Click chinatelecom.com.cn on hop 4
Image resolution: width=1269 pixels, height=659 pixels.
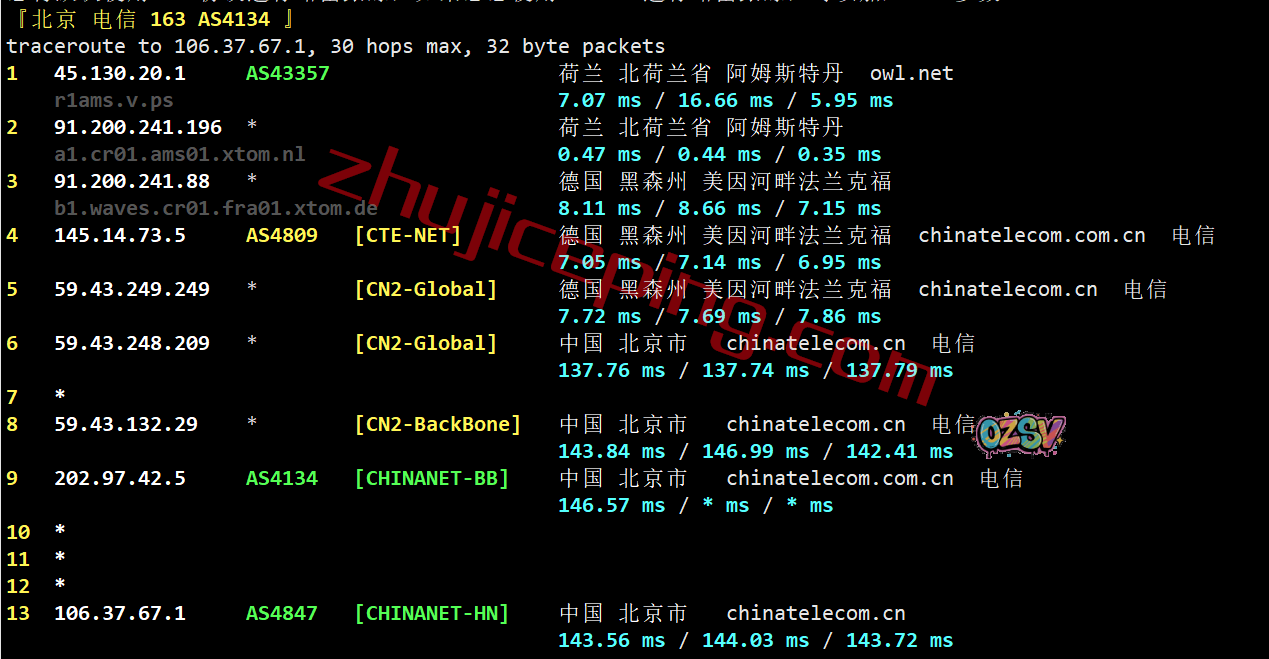point(1032,235)
